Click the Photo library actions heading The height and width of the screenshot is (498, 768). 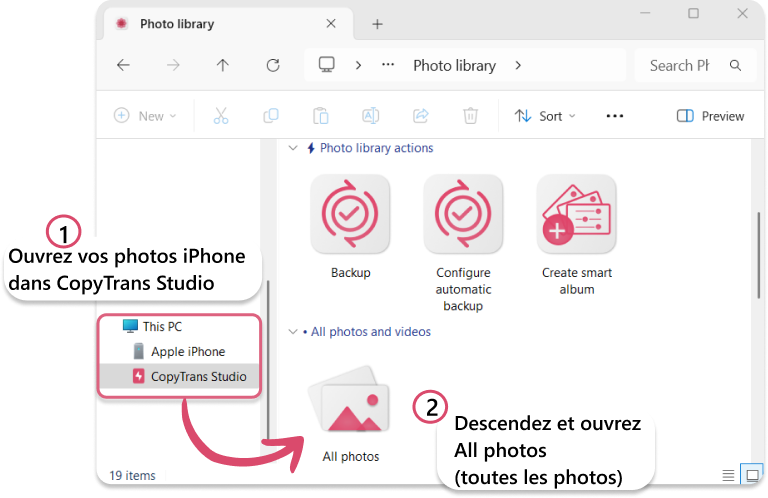(x=376, y=148)
